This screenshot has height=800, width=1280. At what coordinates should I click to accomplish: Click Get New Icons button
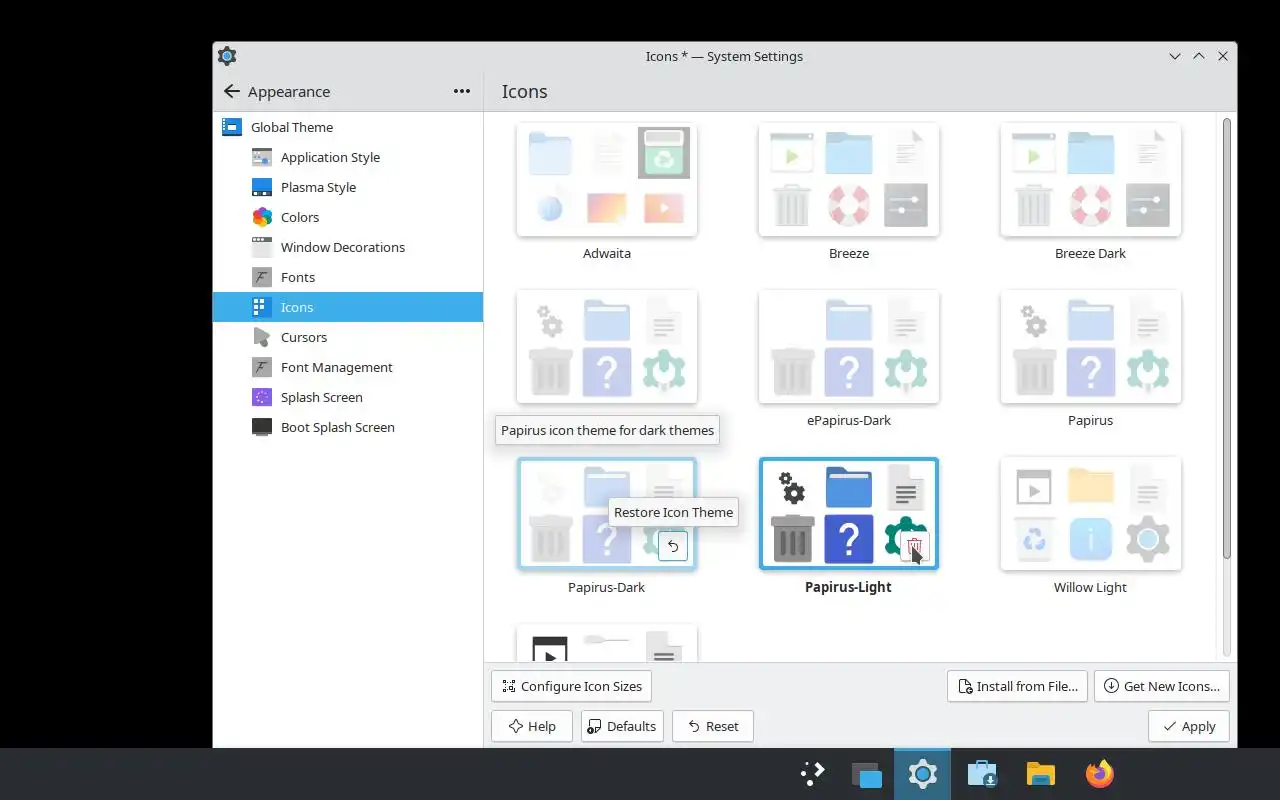(x=1162, y=686)
